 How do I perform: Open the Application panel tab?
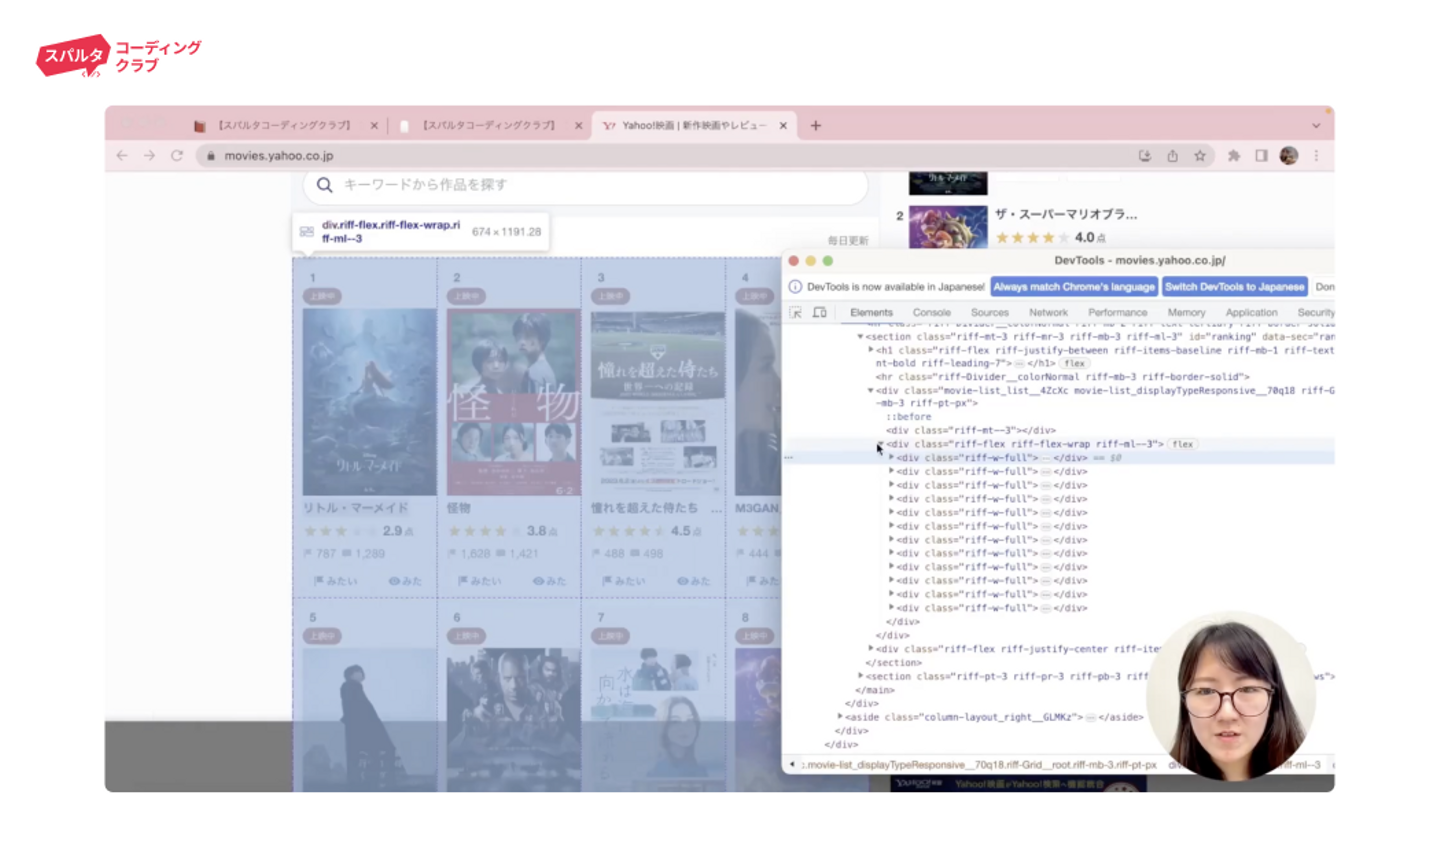(x=1251, y=313)
